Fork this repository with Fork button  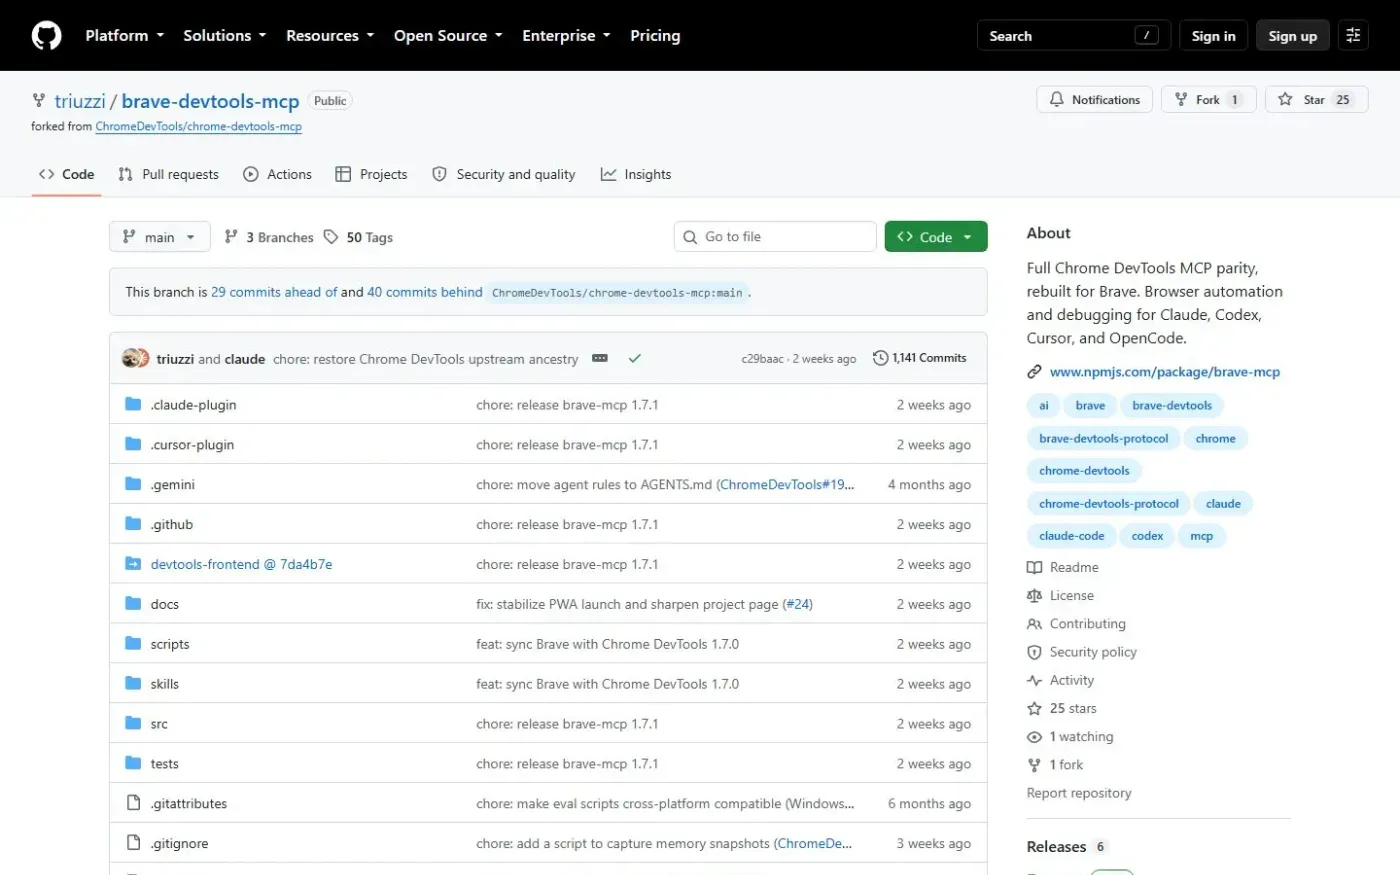click(1208, 100)
